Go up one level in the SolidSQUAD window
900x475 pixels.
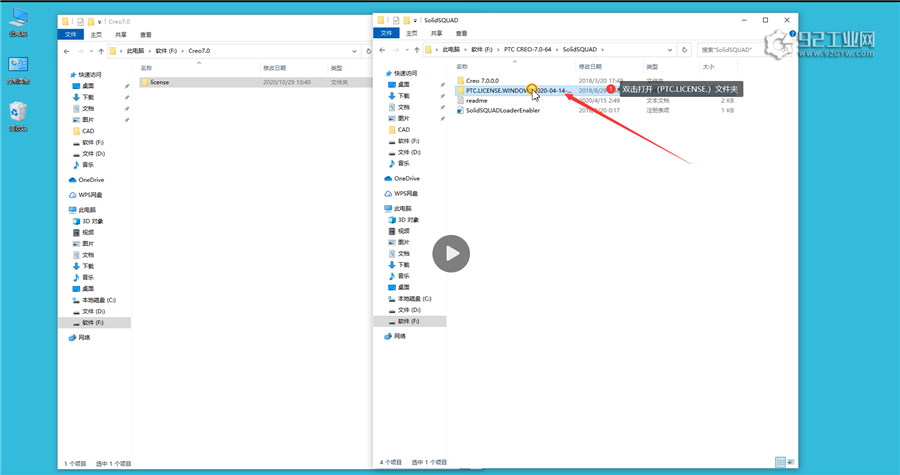pyautogui.click(x=417, y=50)
